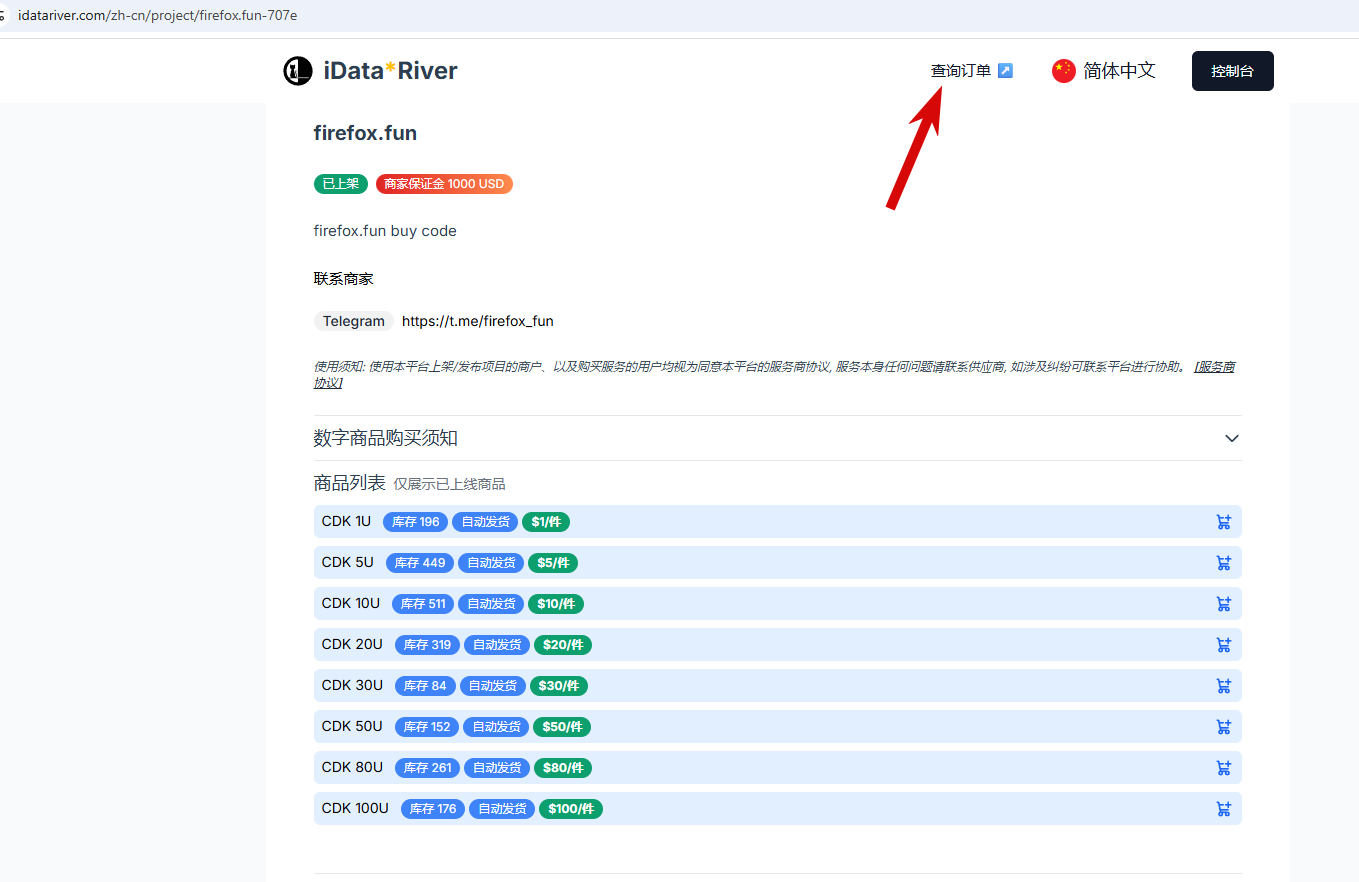Open the 服务商协议 agreement link
Viewport: 1359px width, 882px height.
tap(1214, 367)
